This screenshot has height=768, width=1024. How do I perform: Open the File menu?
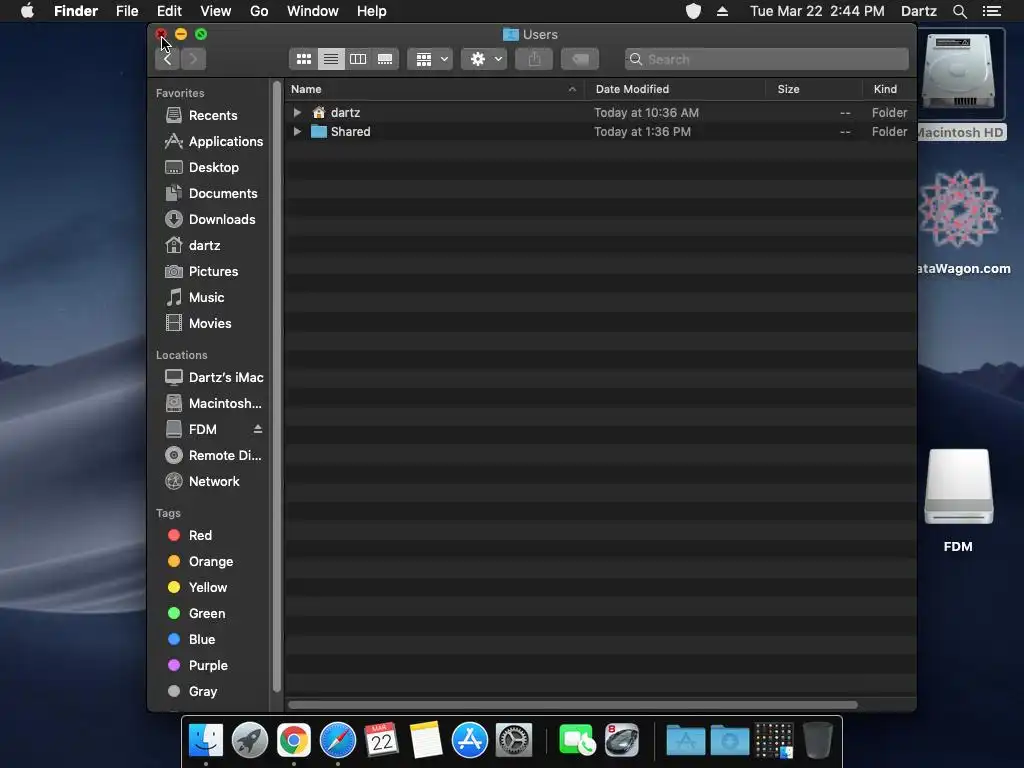point(127,11)
